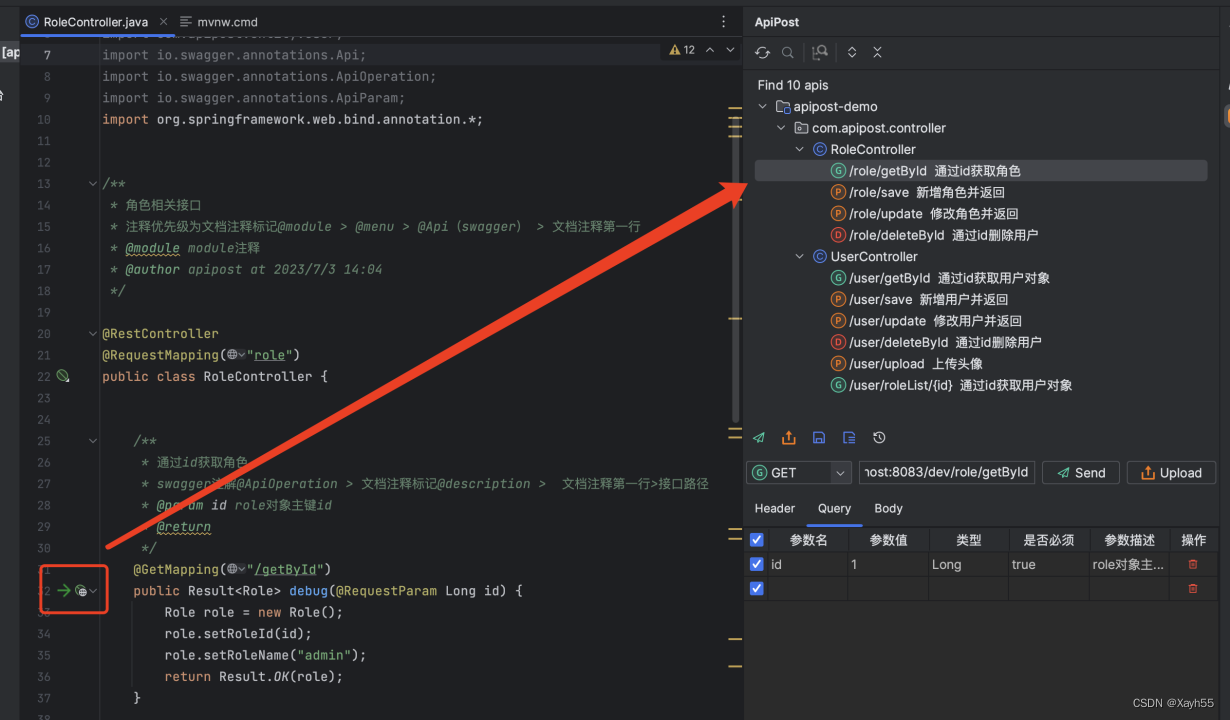Screen dimensions: 1230x720
Task: Switch to the Body tab
Action: pyautogui.click(x=888, y=508)
